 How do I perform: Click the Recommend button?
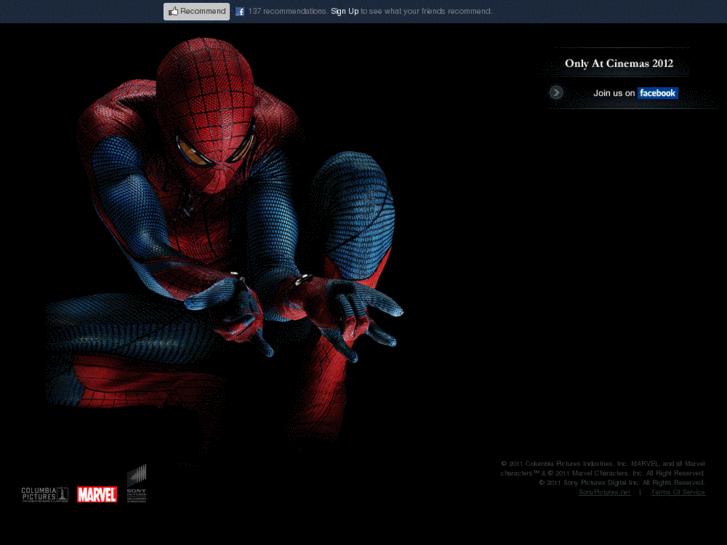coord(197,12)
